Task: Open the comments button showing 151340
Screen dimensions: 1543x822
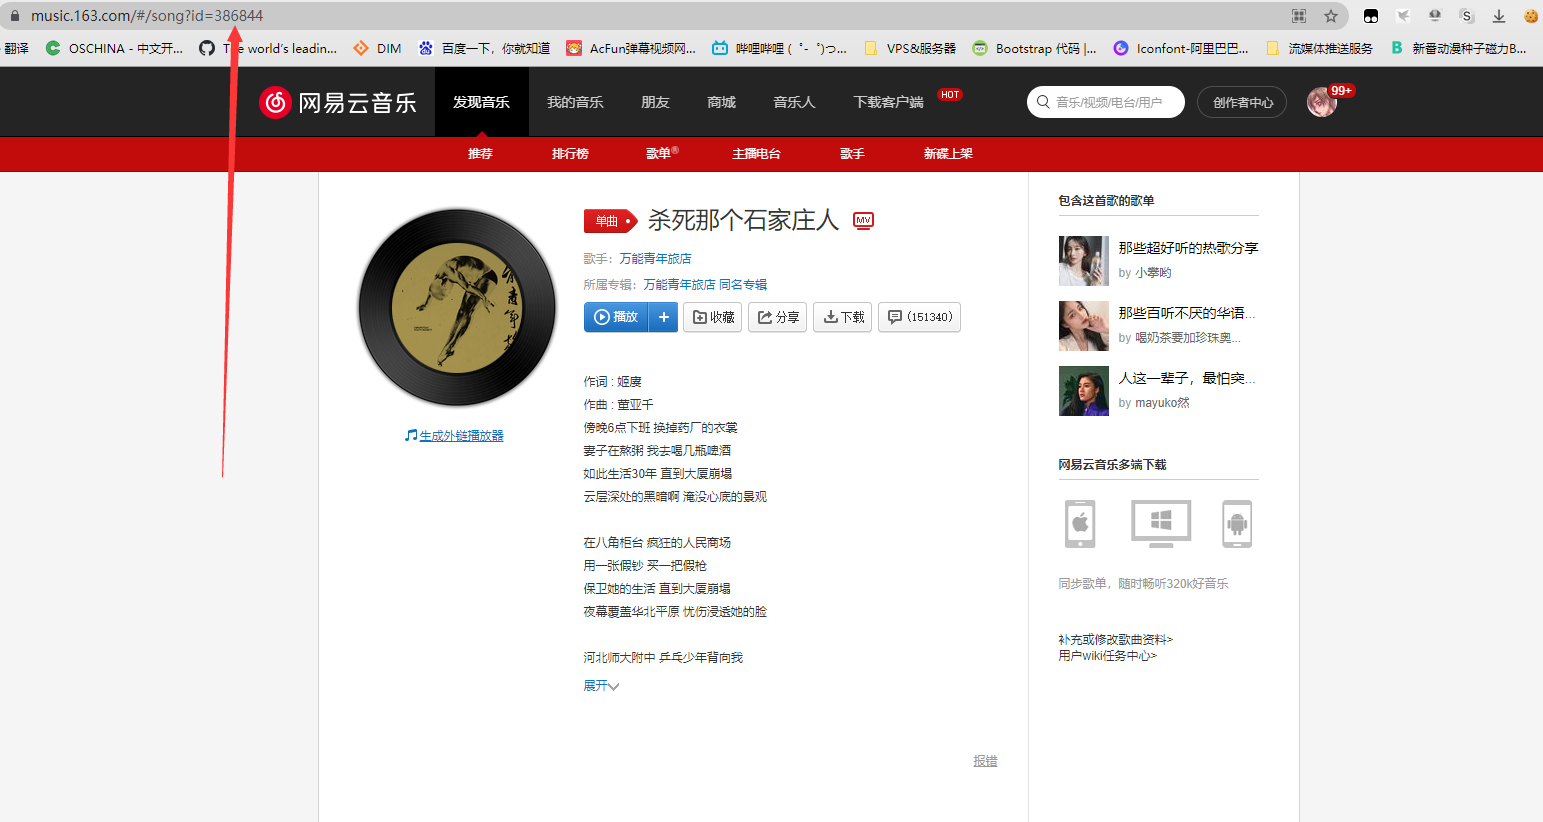Action: tap(919, 317)
